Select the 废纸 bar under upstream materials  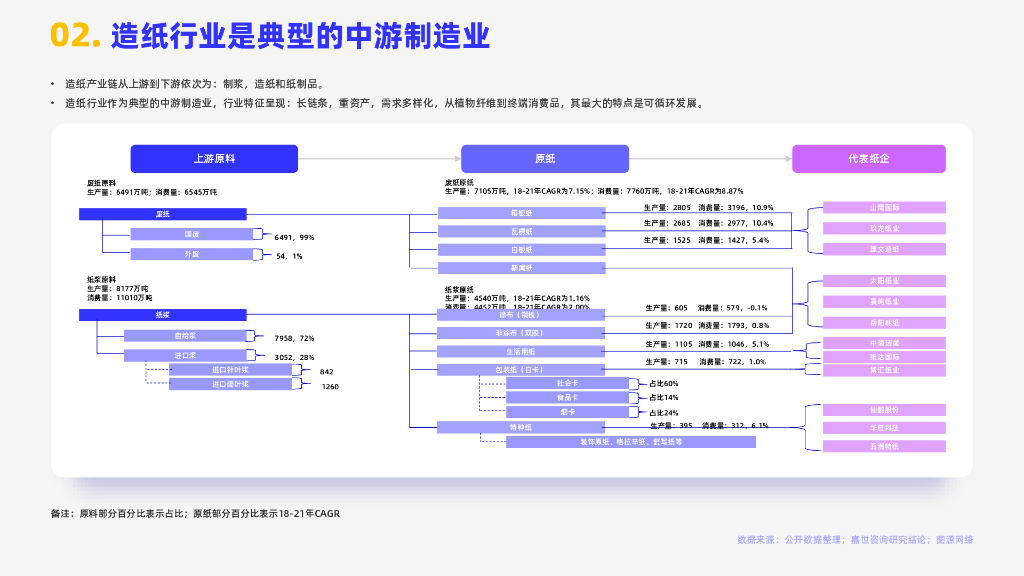(x=162, y=214)
